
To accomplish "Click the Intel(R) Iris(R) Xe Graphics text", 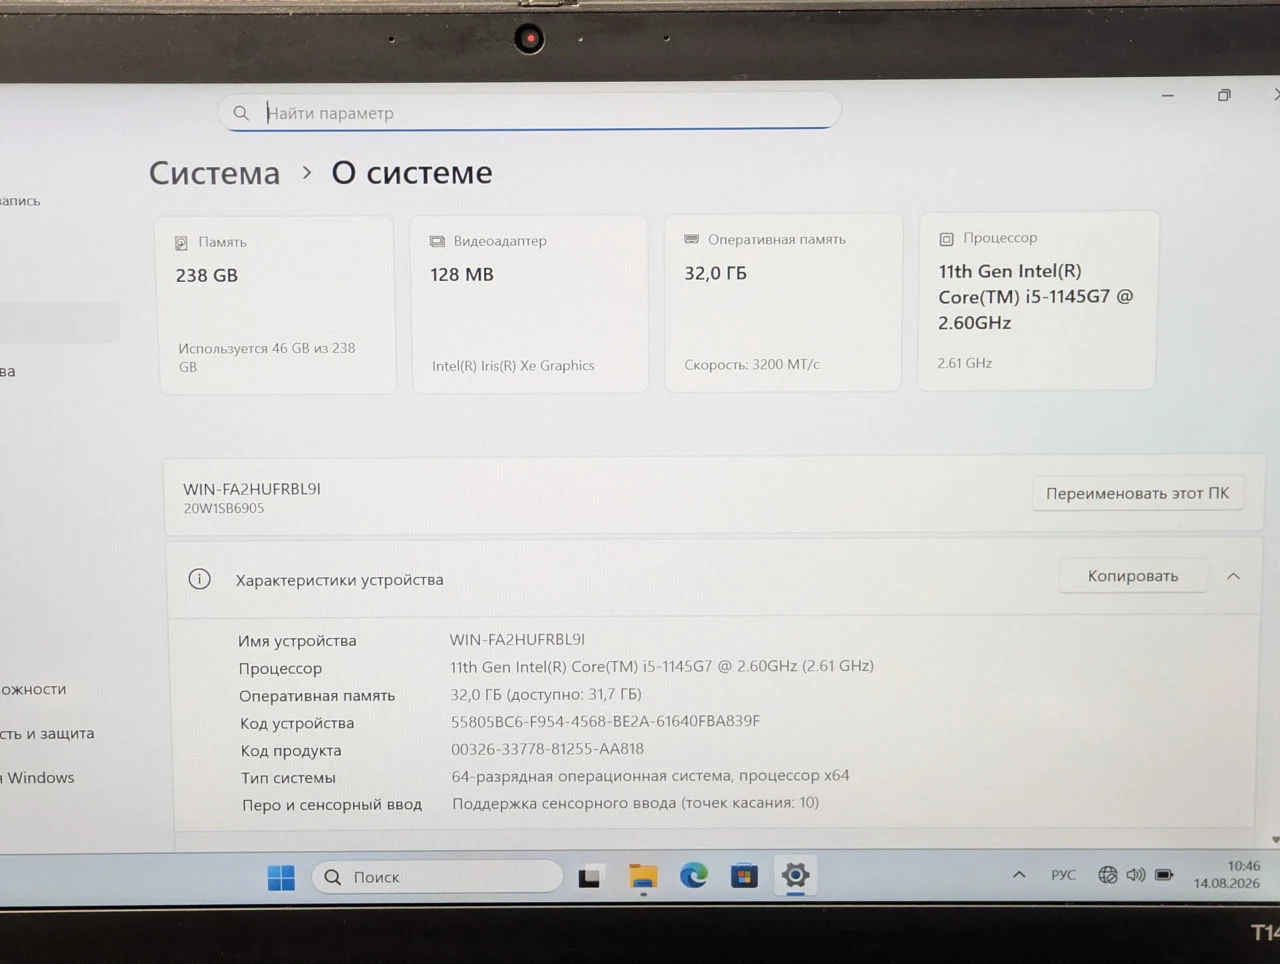I will tap(513, 366).
